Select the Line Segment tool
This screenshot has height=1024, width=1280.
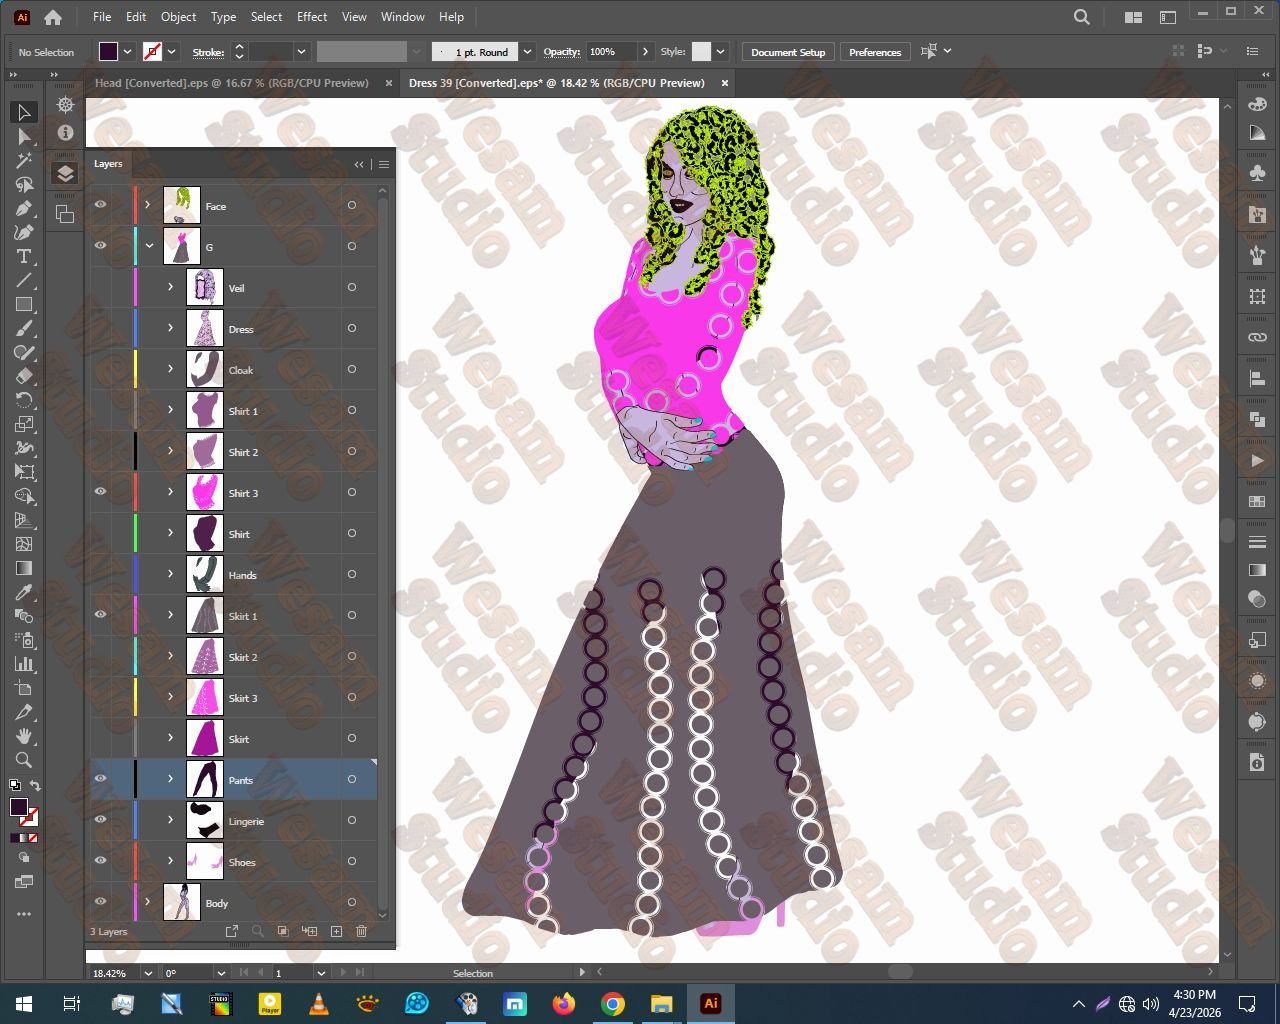(24, 280)
